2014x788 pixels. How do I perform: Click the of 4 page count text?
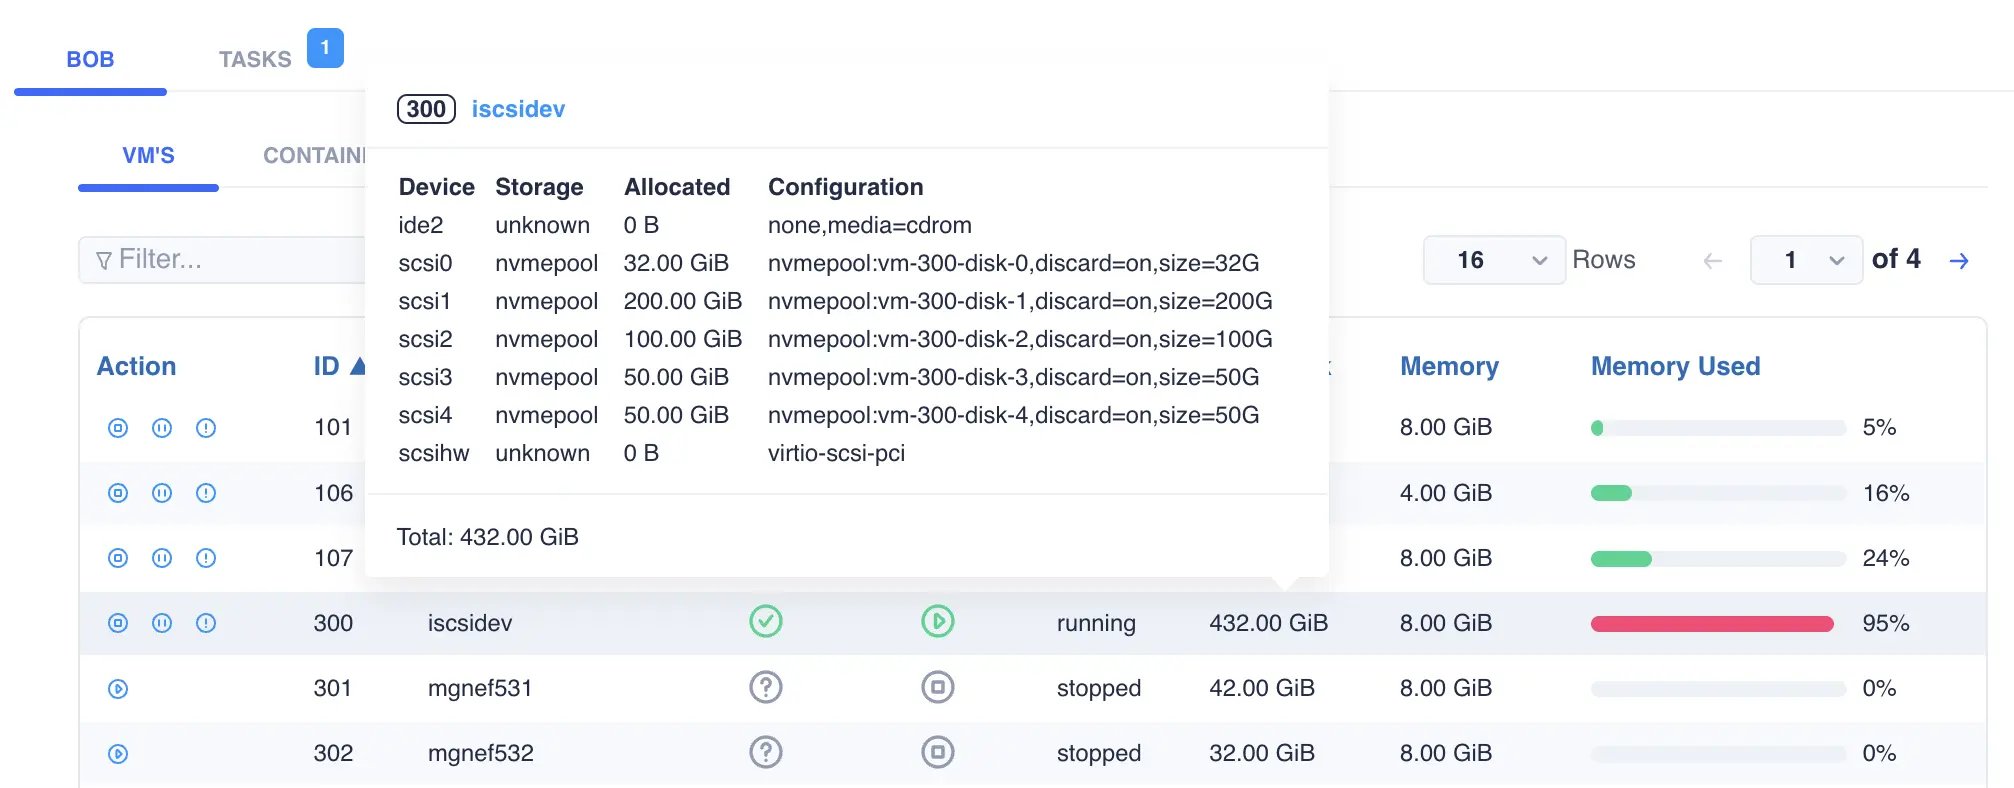click(x=1896, y=259)
